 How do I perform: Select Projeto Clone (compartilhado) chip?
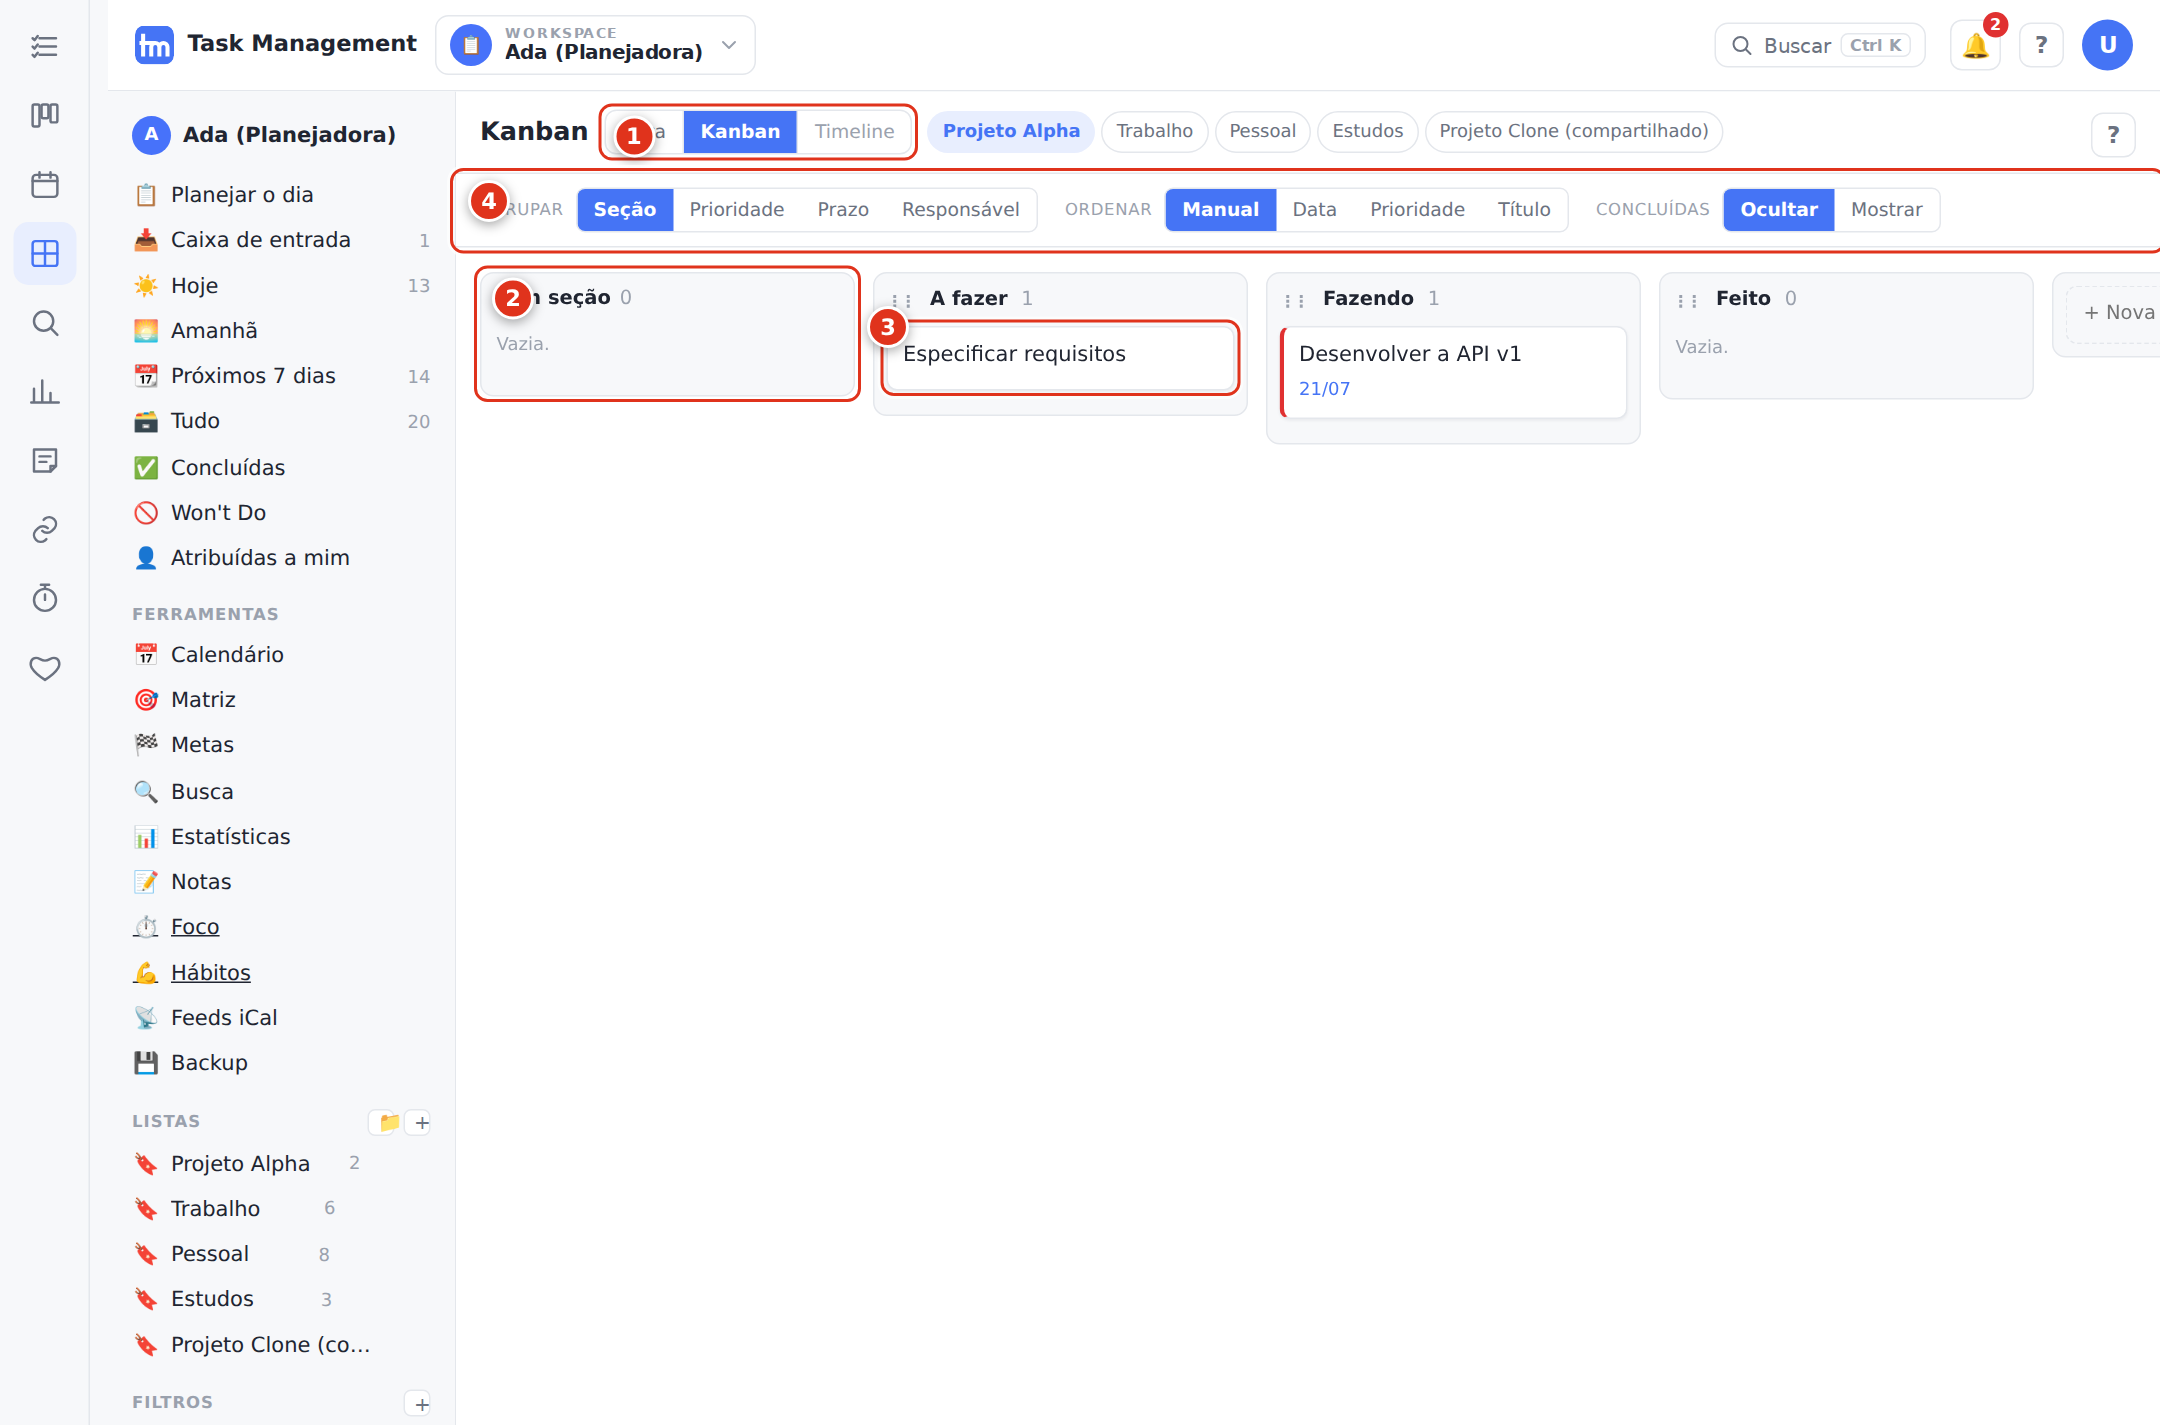[x=1573, y=132]
